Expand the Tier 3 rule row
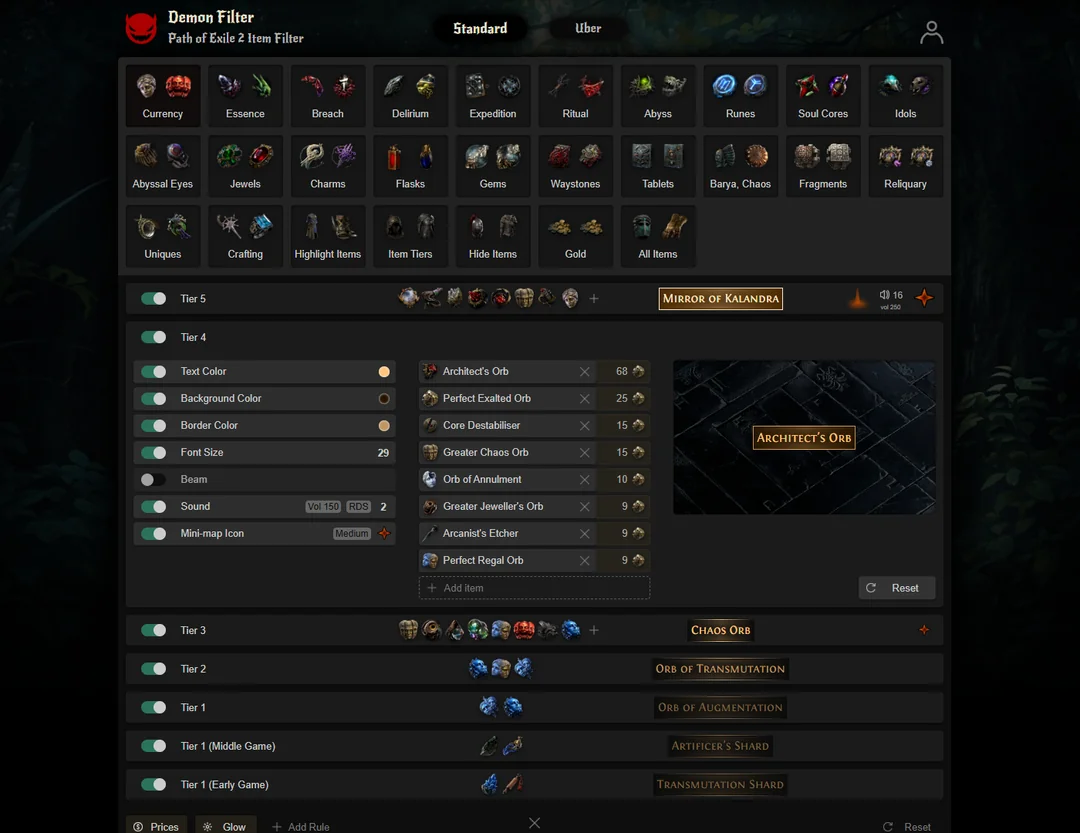1080x833 pixels. point(534,630)
